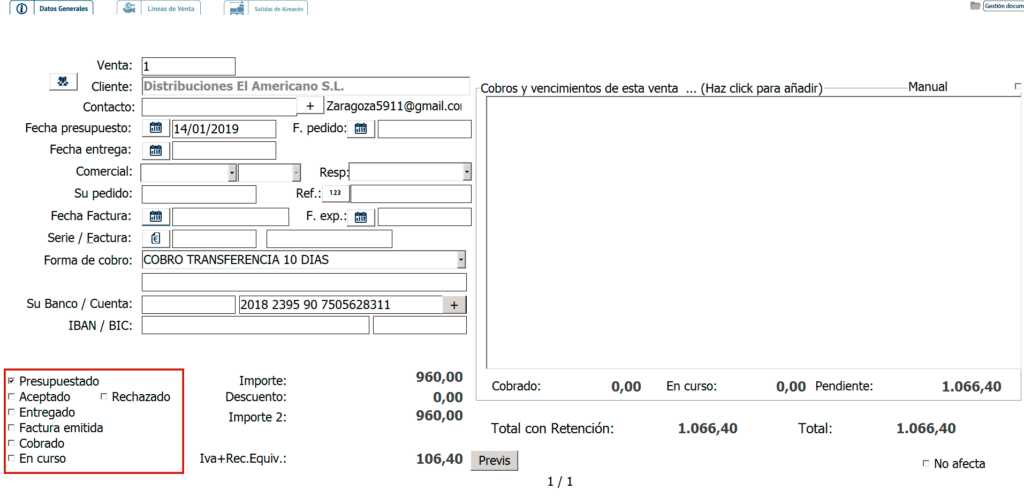Screen dimensions: 1024x497
Task: Click the client search icon beside Cliente
Action: point(63,82)
